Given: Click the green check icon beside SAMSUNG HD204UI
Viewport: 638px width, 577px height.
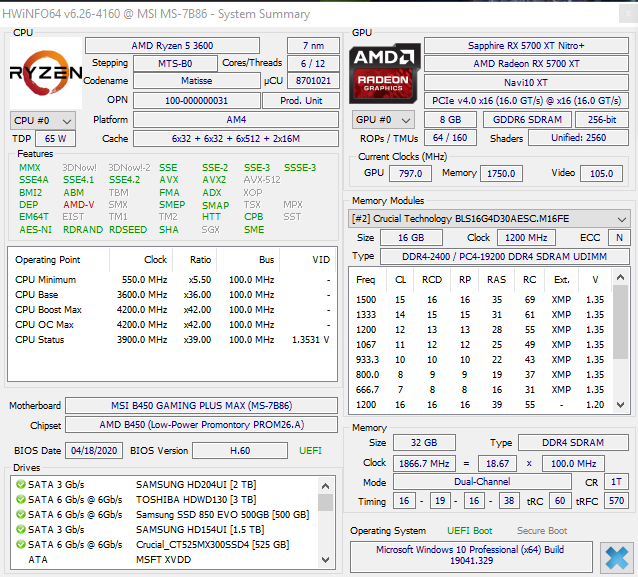Looking at the screenshot, I should point(20,484).
